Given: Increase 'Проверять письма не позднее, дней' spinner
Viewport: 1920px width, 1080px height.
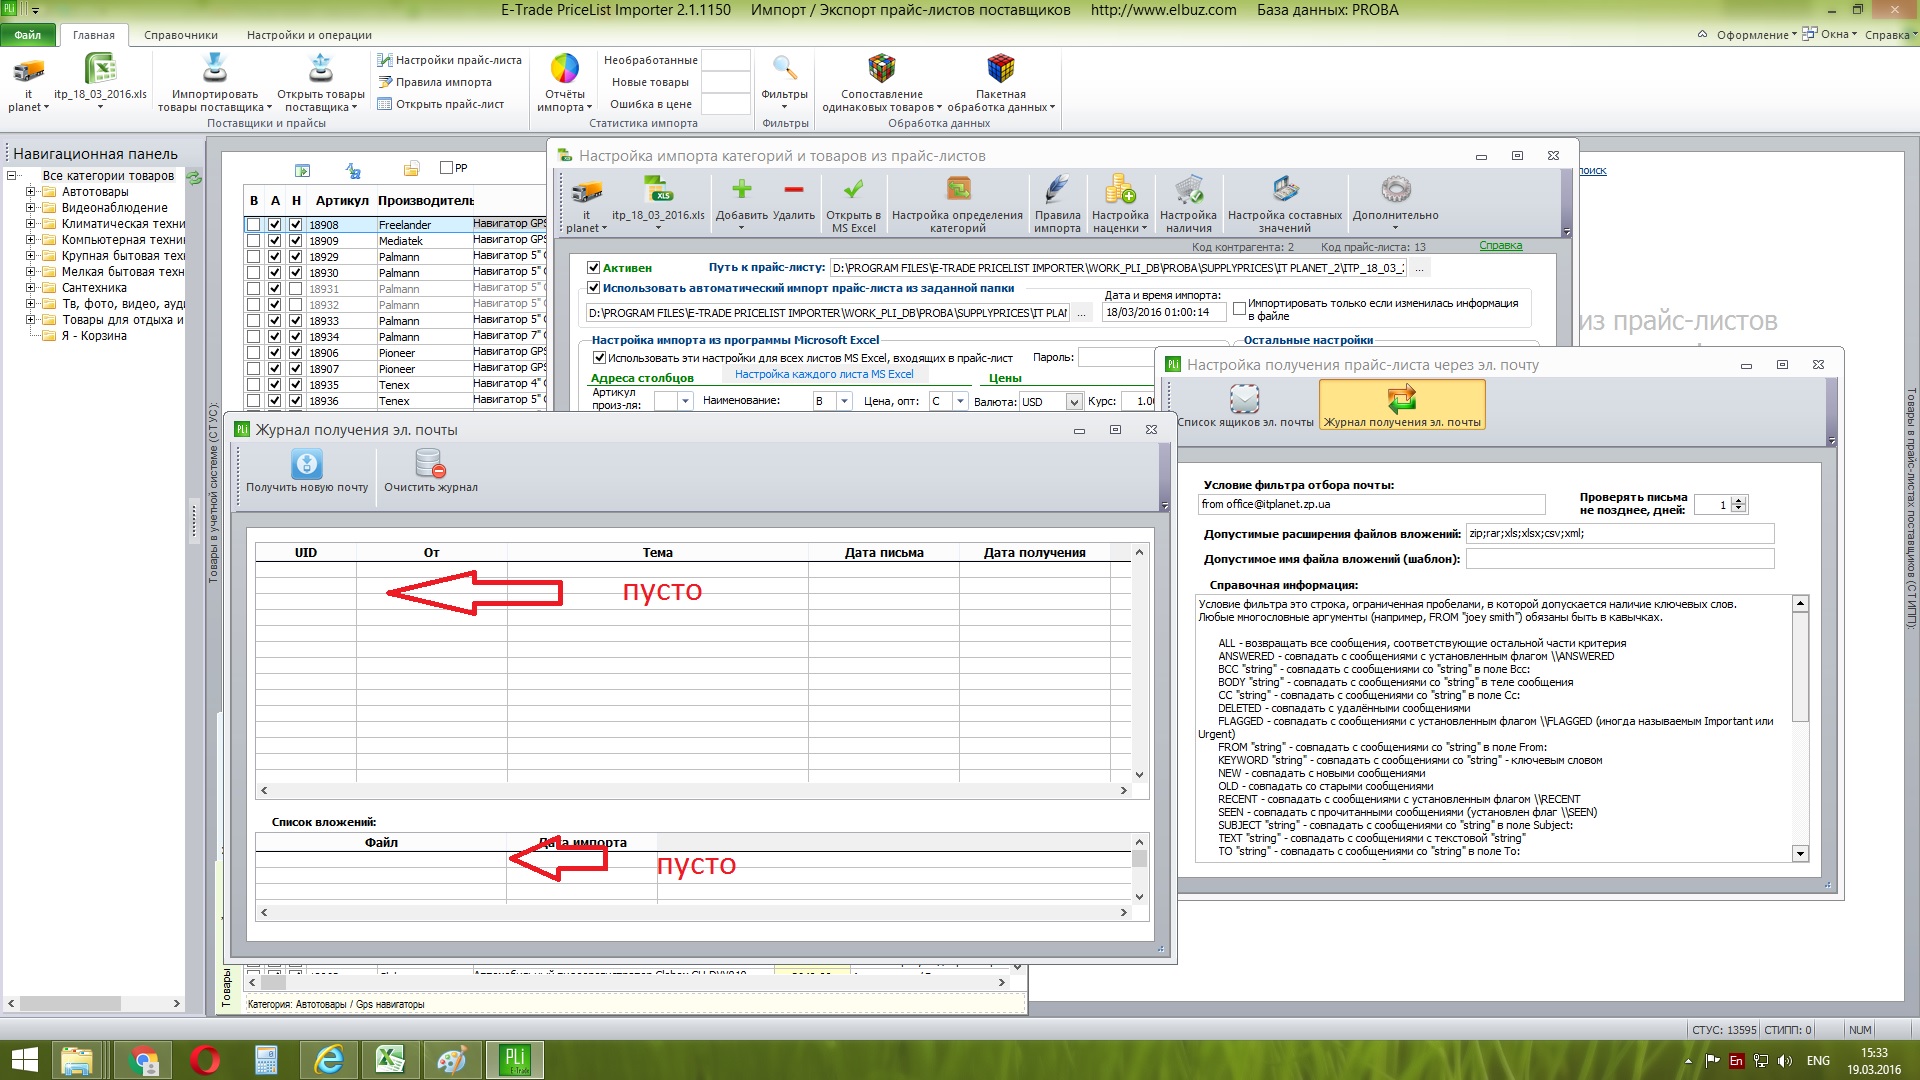Looking at the screenshot, I should click(x=1739, y=501).
